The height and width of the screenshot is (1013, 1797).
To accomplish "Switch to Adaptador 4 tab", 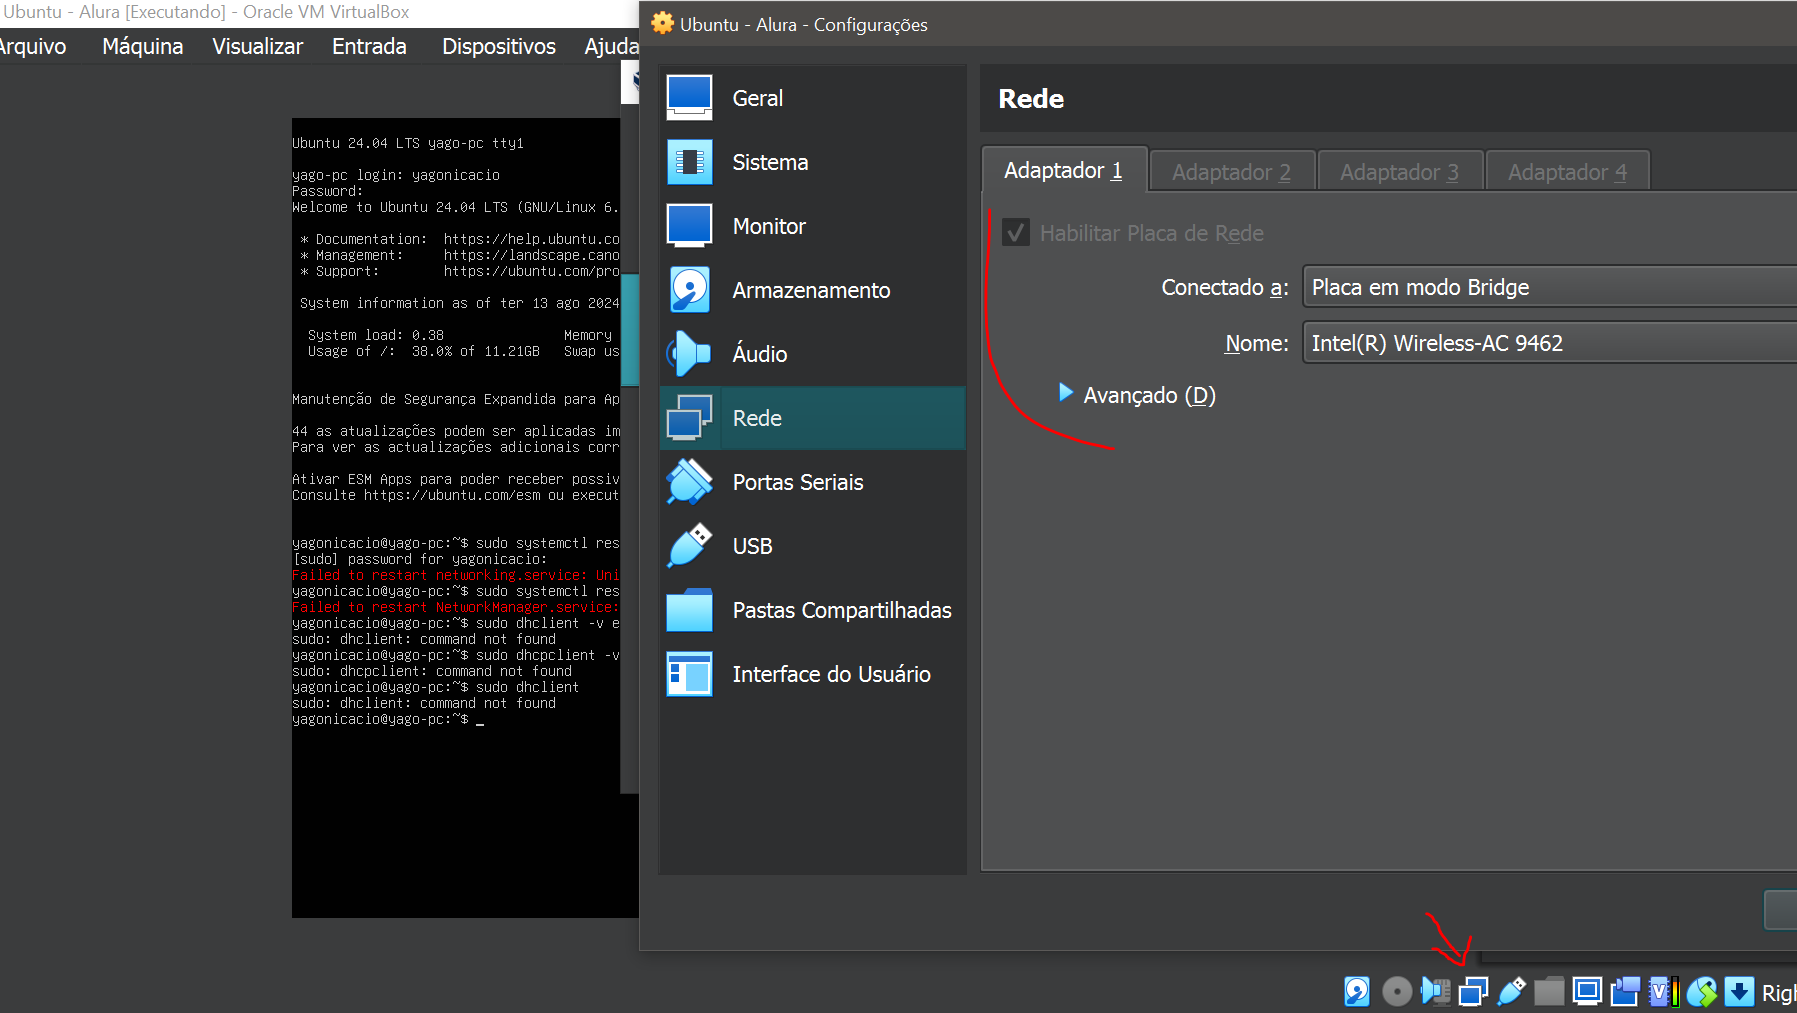I will [1567, 172].
